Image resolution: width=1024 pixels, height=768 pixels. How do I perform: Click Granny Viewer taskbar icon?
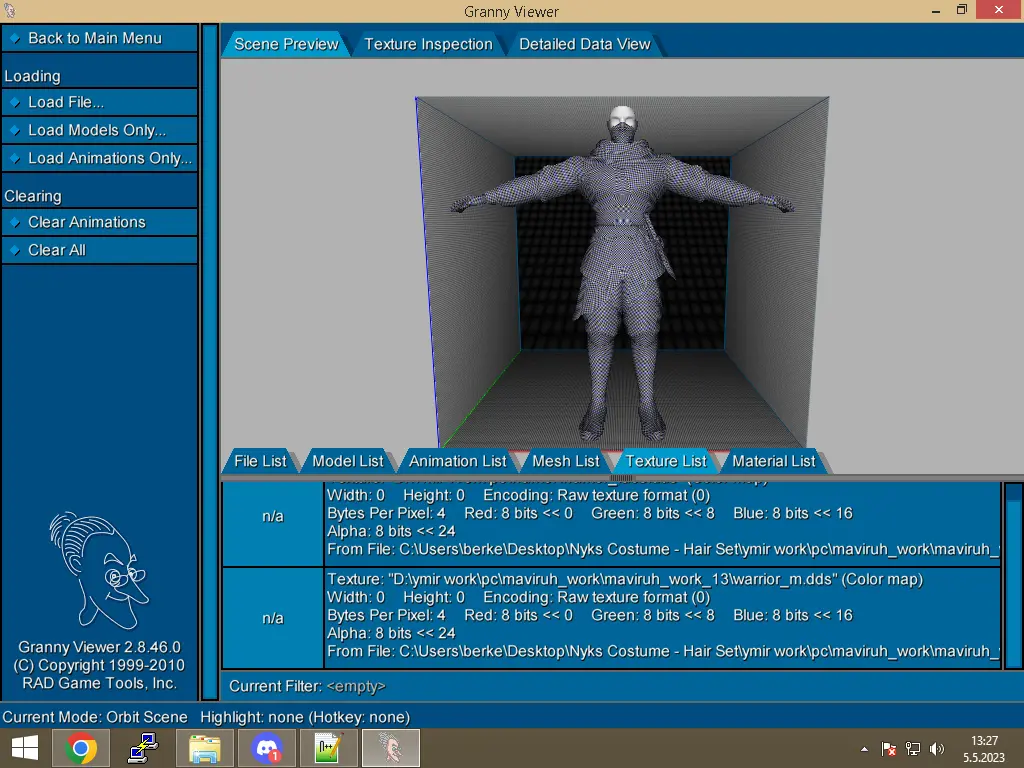(391, 748)
